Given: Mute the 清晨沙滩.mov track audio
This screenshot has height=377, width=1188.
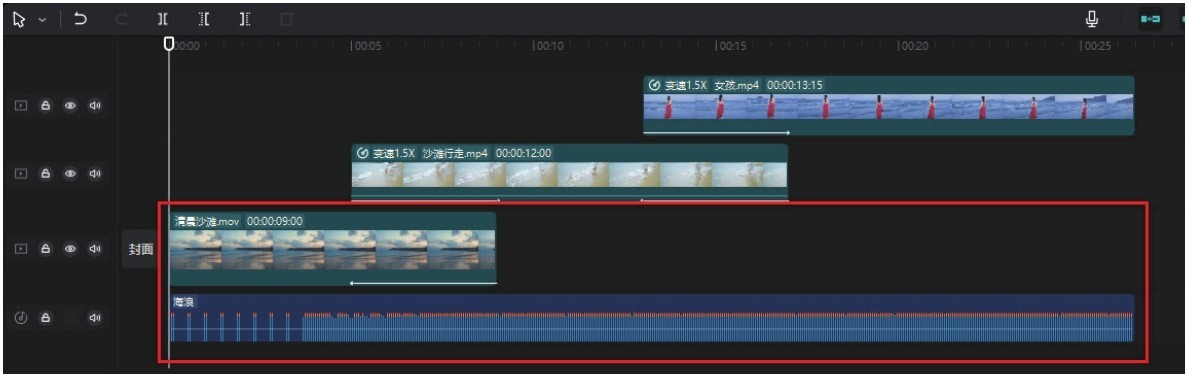Looking at the screenshot, I should (95, 248).
